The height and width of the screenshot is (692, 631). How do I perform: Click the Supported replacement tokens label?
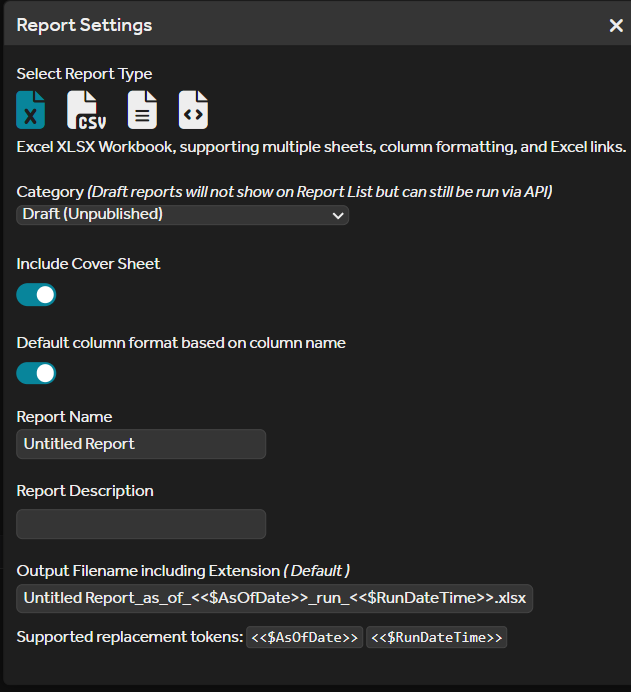point(129,637)
